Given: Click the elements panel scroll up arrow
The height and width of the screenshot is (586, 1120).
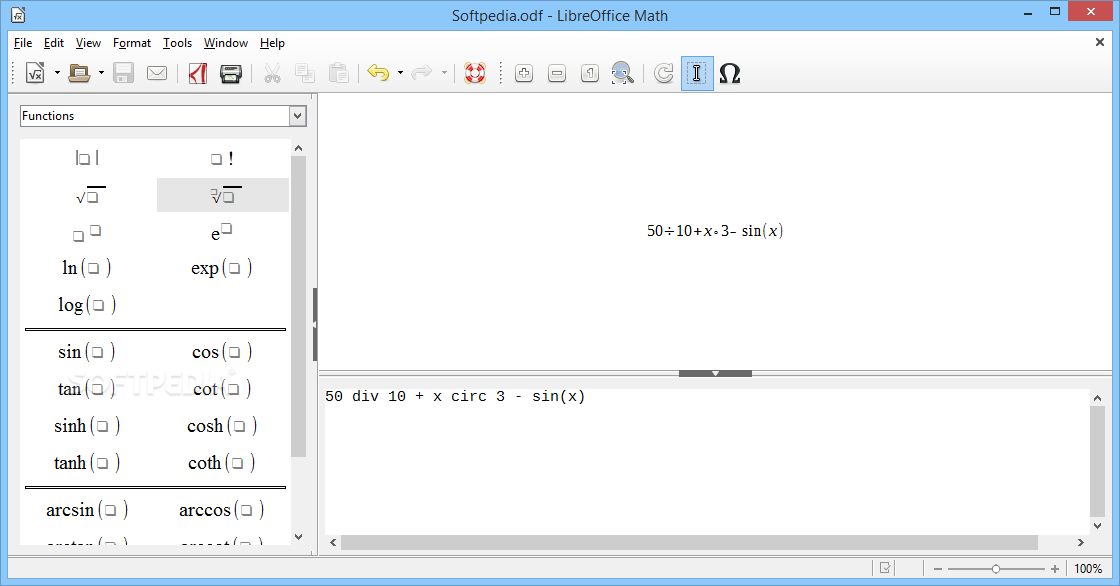Looking at the screenshot, I should pyautogui.click(x=299, y=148).
